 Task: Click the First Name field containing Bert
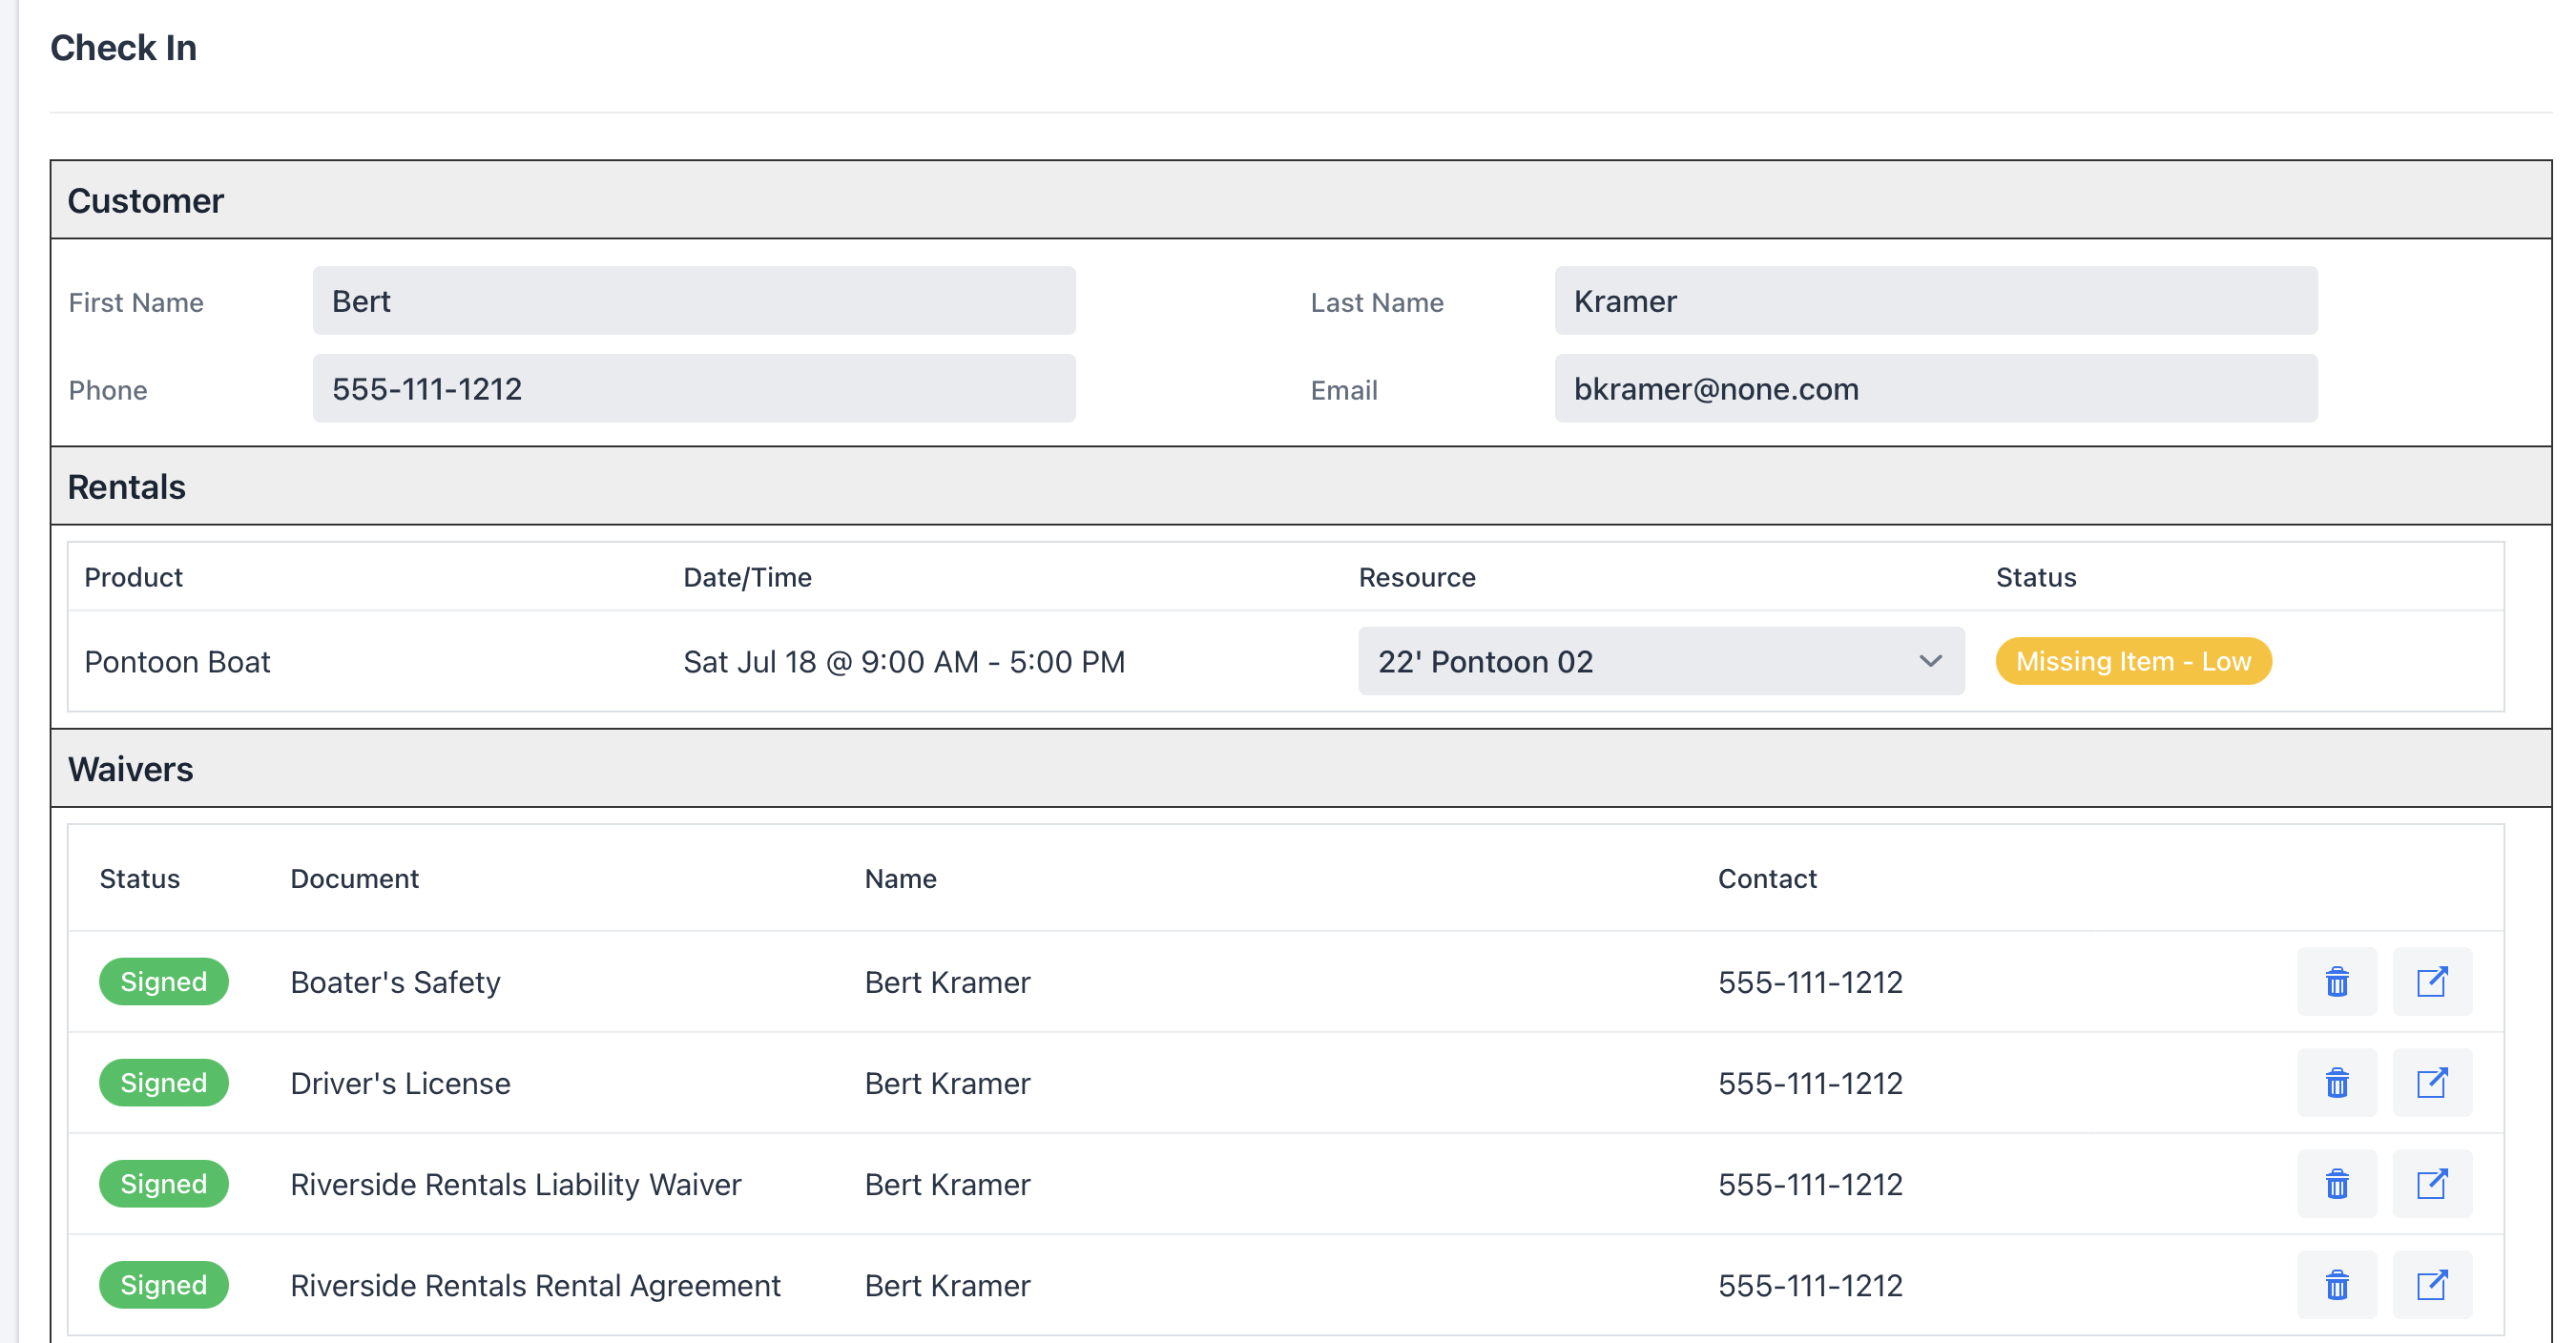point(694,301)
